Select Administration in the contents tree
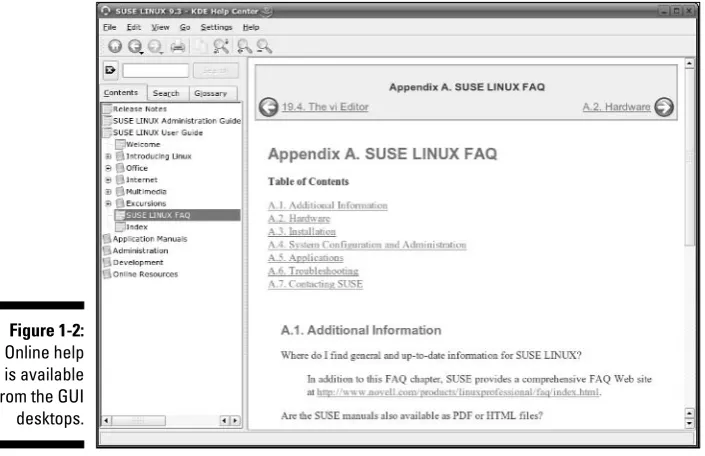Viewport: 705px width, 456px height. coord(140,250)
